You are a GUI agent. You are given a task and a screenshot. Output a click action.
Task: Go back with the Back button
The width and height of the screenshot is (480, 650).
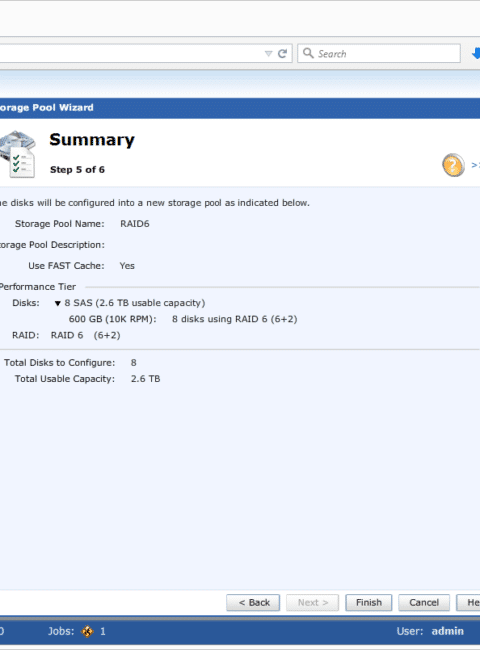[x=253, y=602]
